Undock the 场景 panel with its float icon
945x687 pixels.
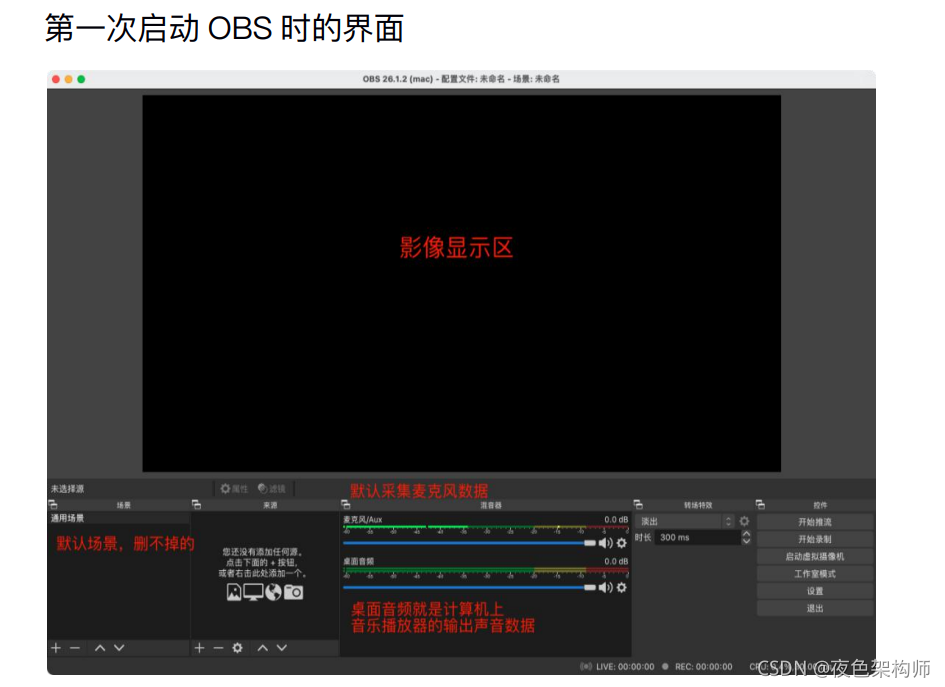point(53,504)
